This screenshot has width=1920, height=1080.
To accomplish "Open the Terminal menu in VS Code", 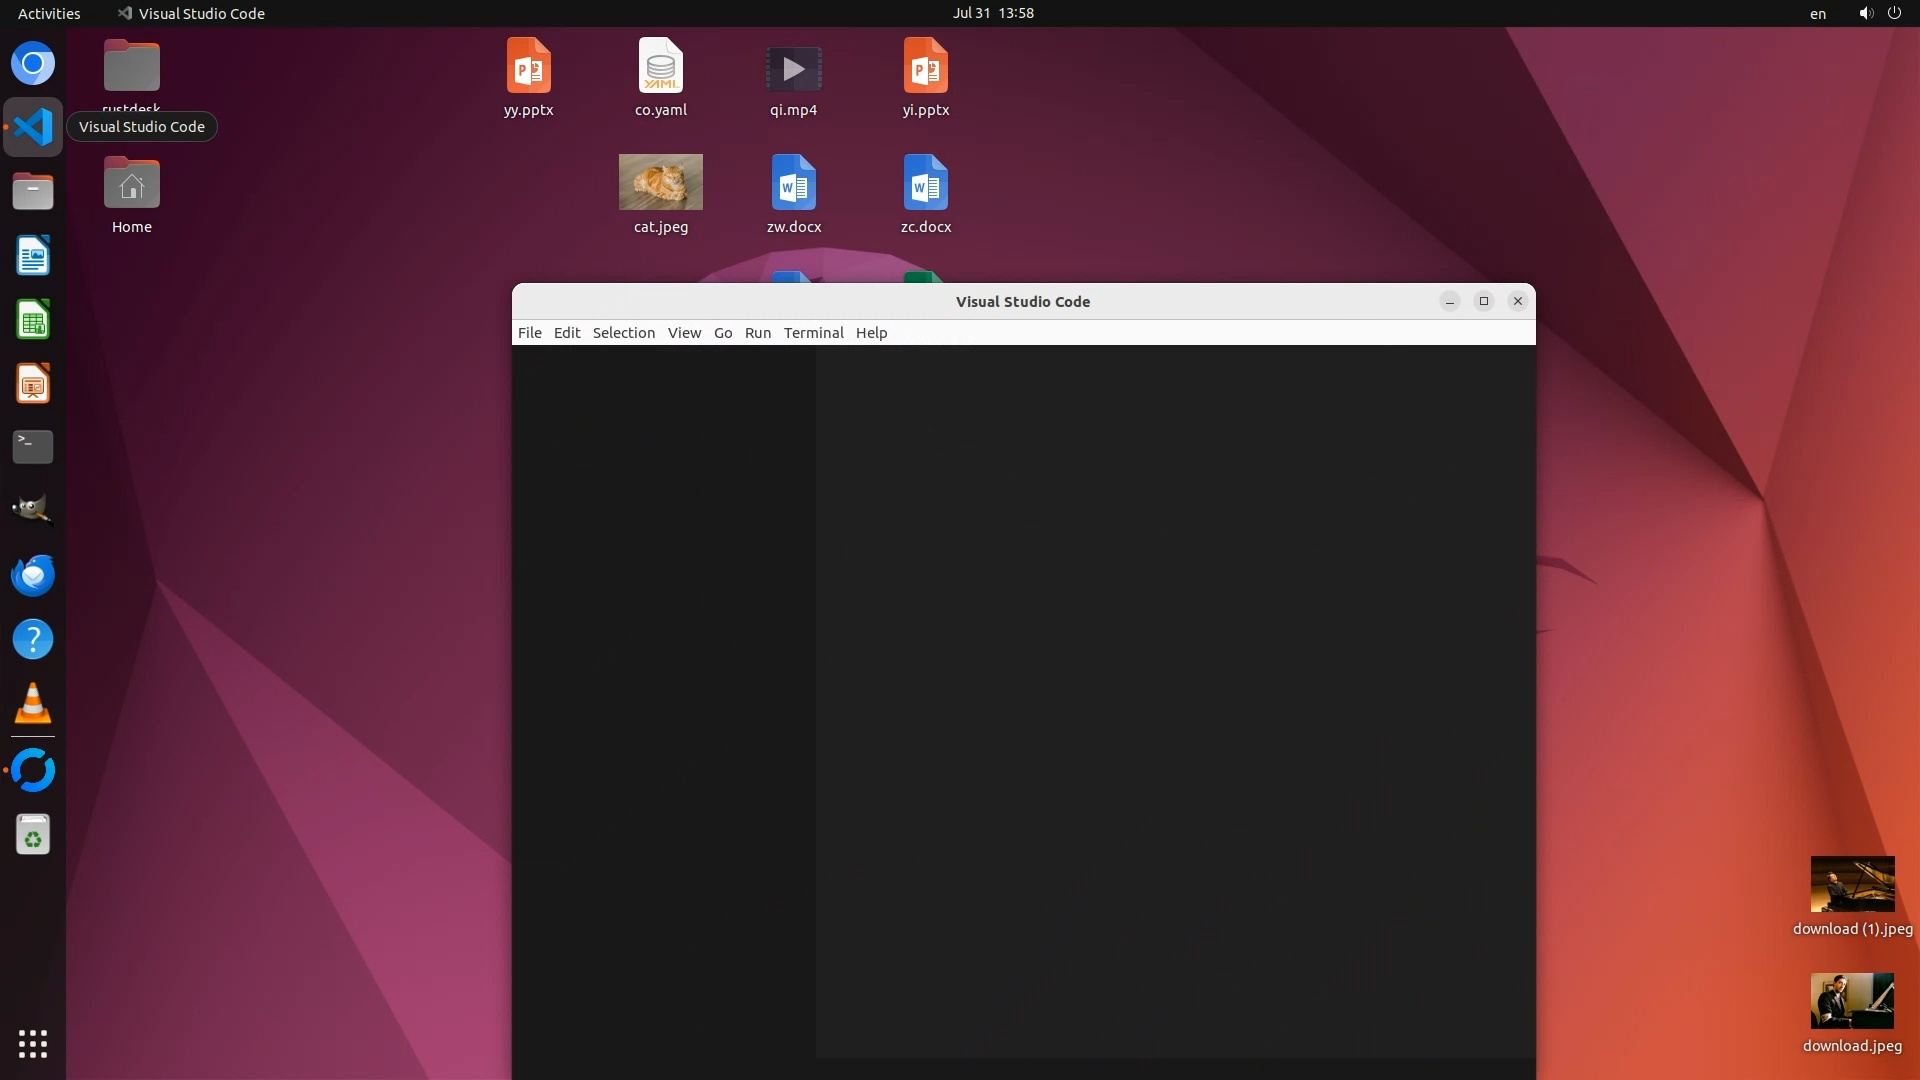I will click(x=813, y=333).
